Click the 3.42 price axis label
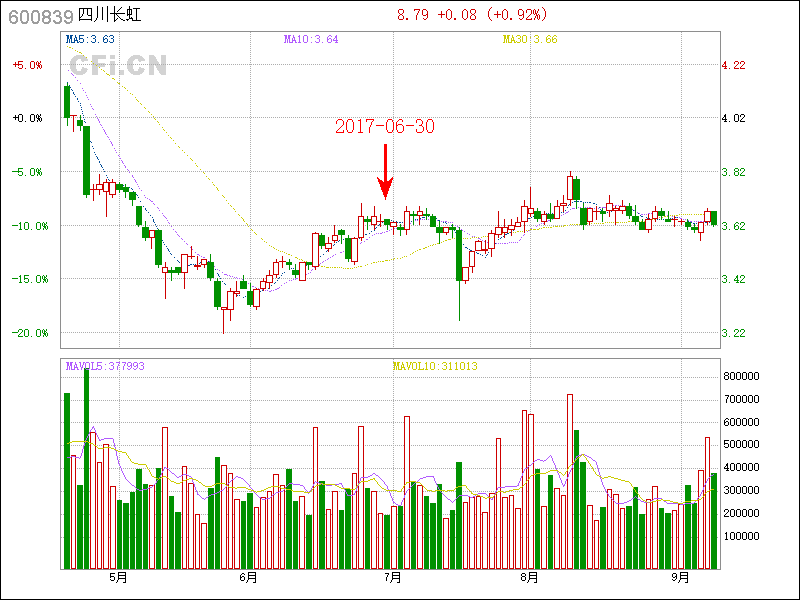Image resolution: width=800 pixels, height=600 pixels. (734, 279)
